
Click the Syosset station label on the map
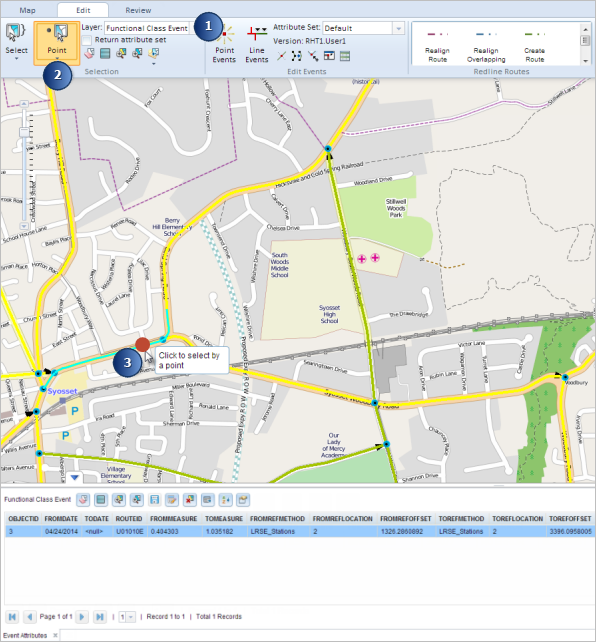click(62, 391)
